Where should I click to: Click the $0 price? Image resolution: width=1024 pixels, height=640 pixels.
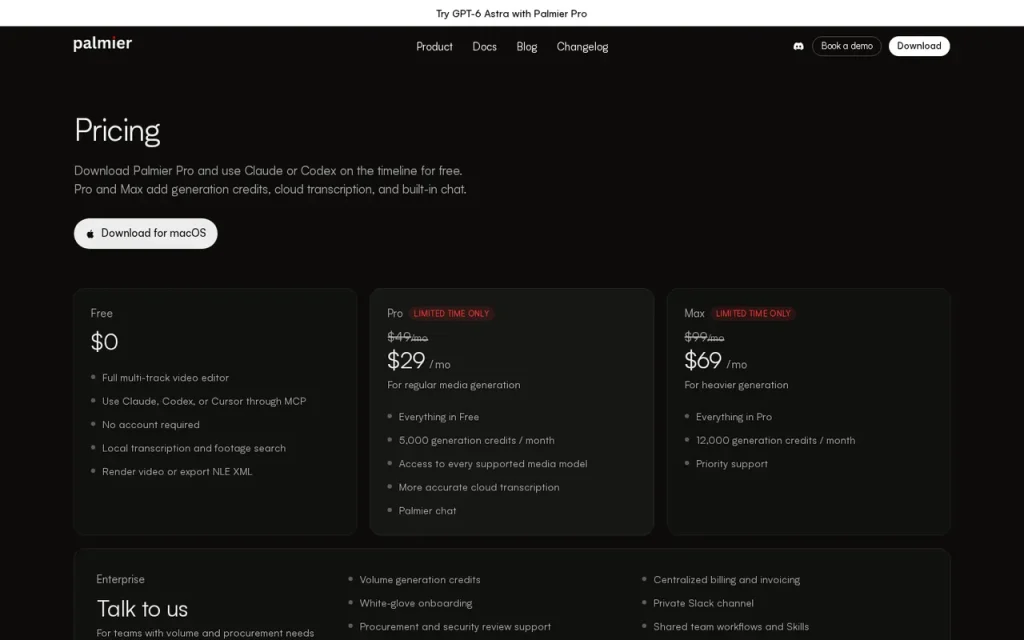(x=104, y=342)
